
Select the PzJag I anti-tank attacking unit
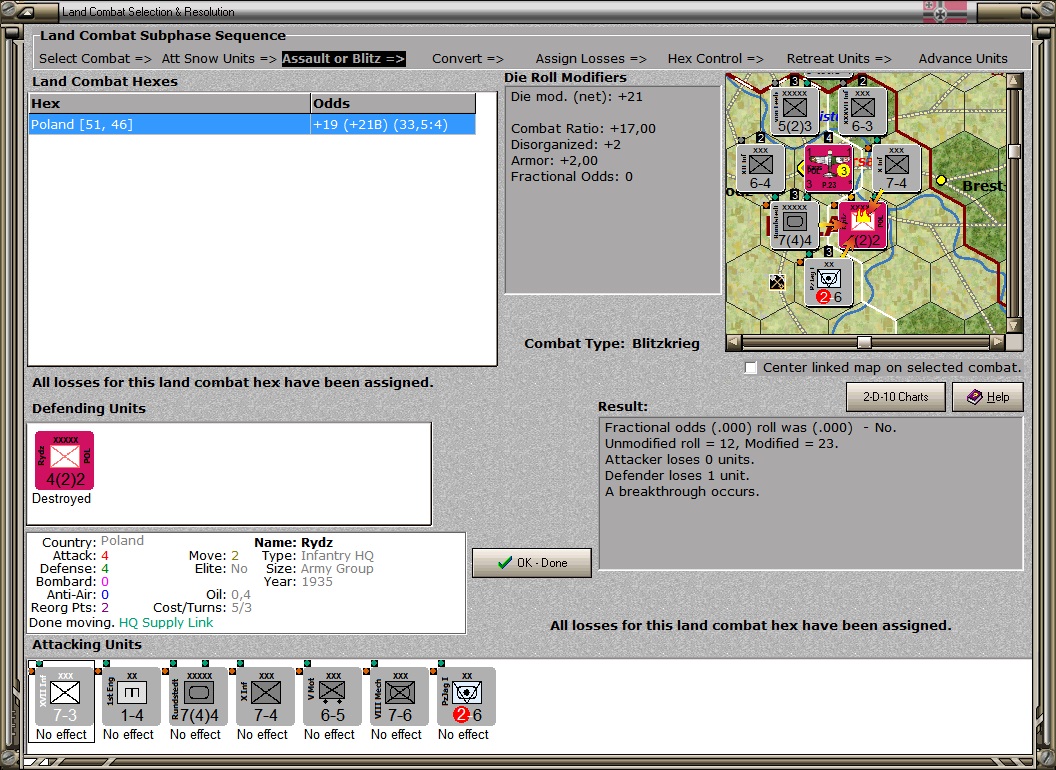(467, 697)
